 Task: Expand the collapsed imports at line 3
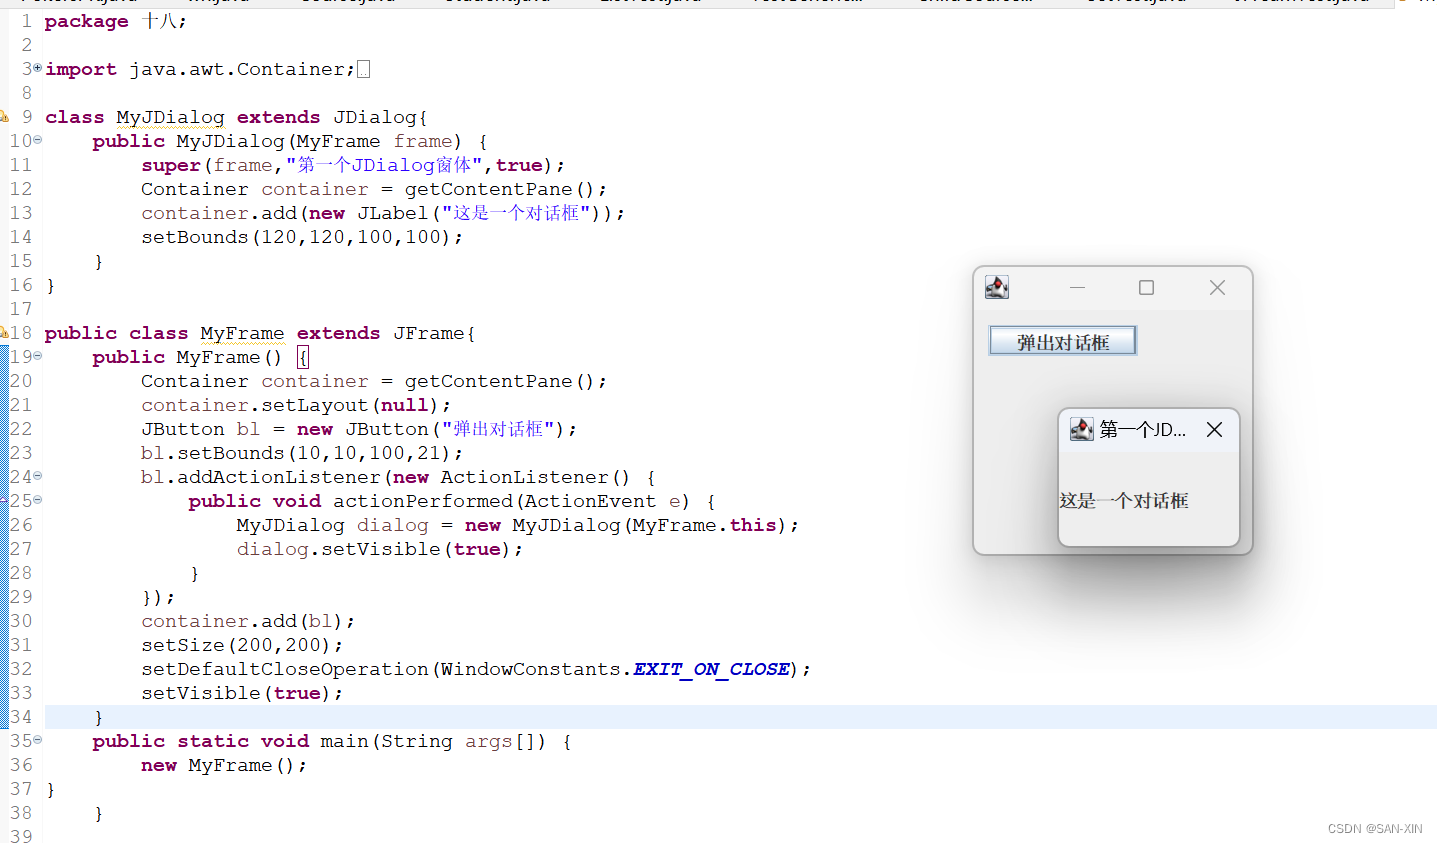tap(36, 68)
